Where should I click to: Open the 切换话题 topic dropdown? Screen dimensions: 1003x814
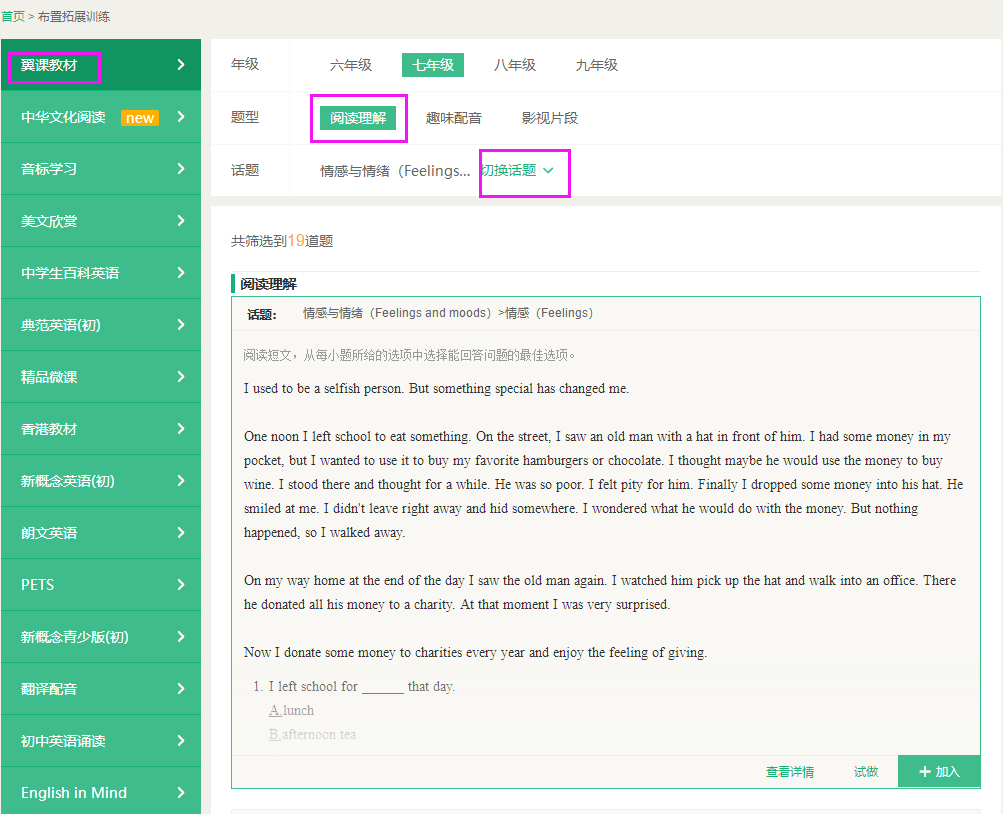[x=517, y=171]
